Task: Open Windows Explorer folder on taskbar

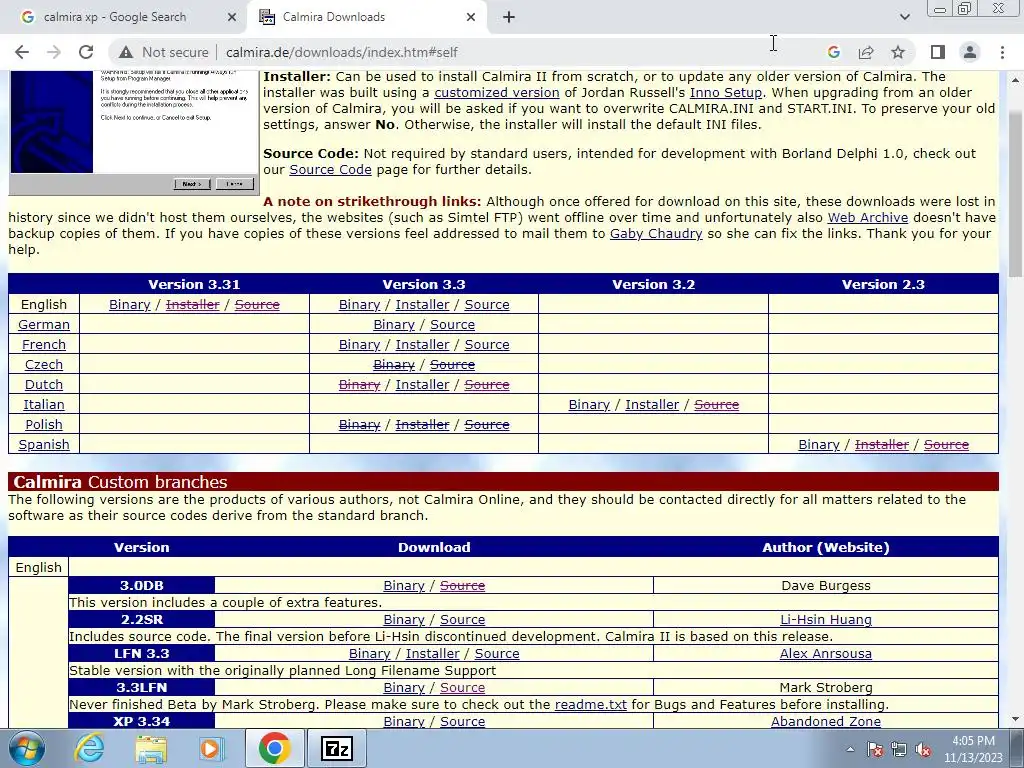Action: 151,748
